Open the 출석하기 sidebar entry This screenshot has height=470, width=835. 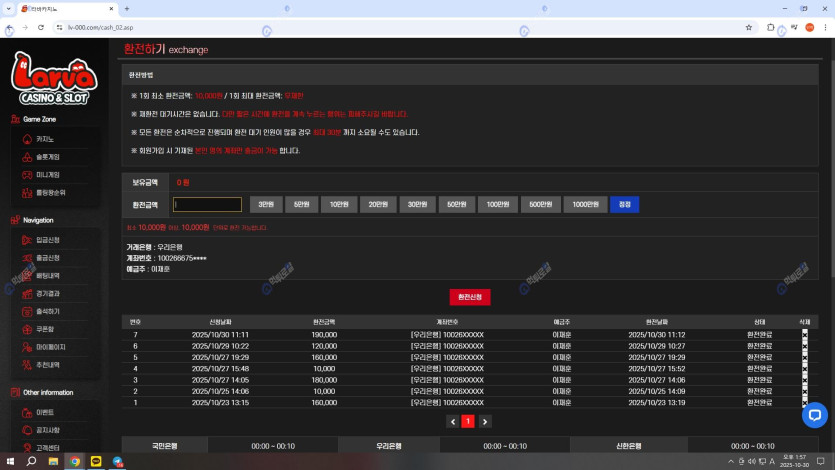pos(48,311)
